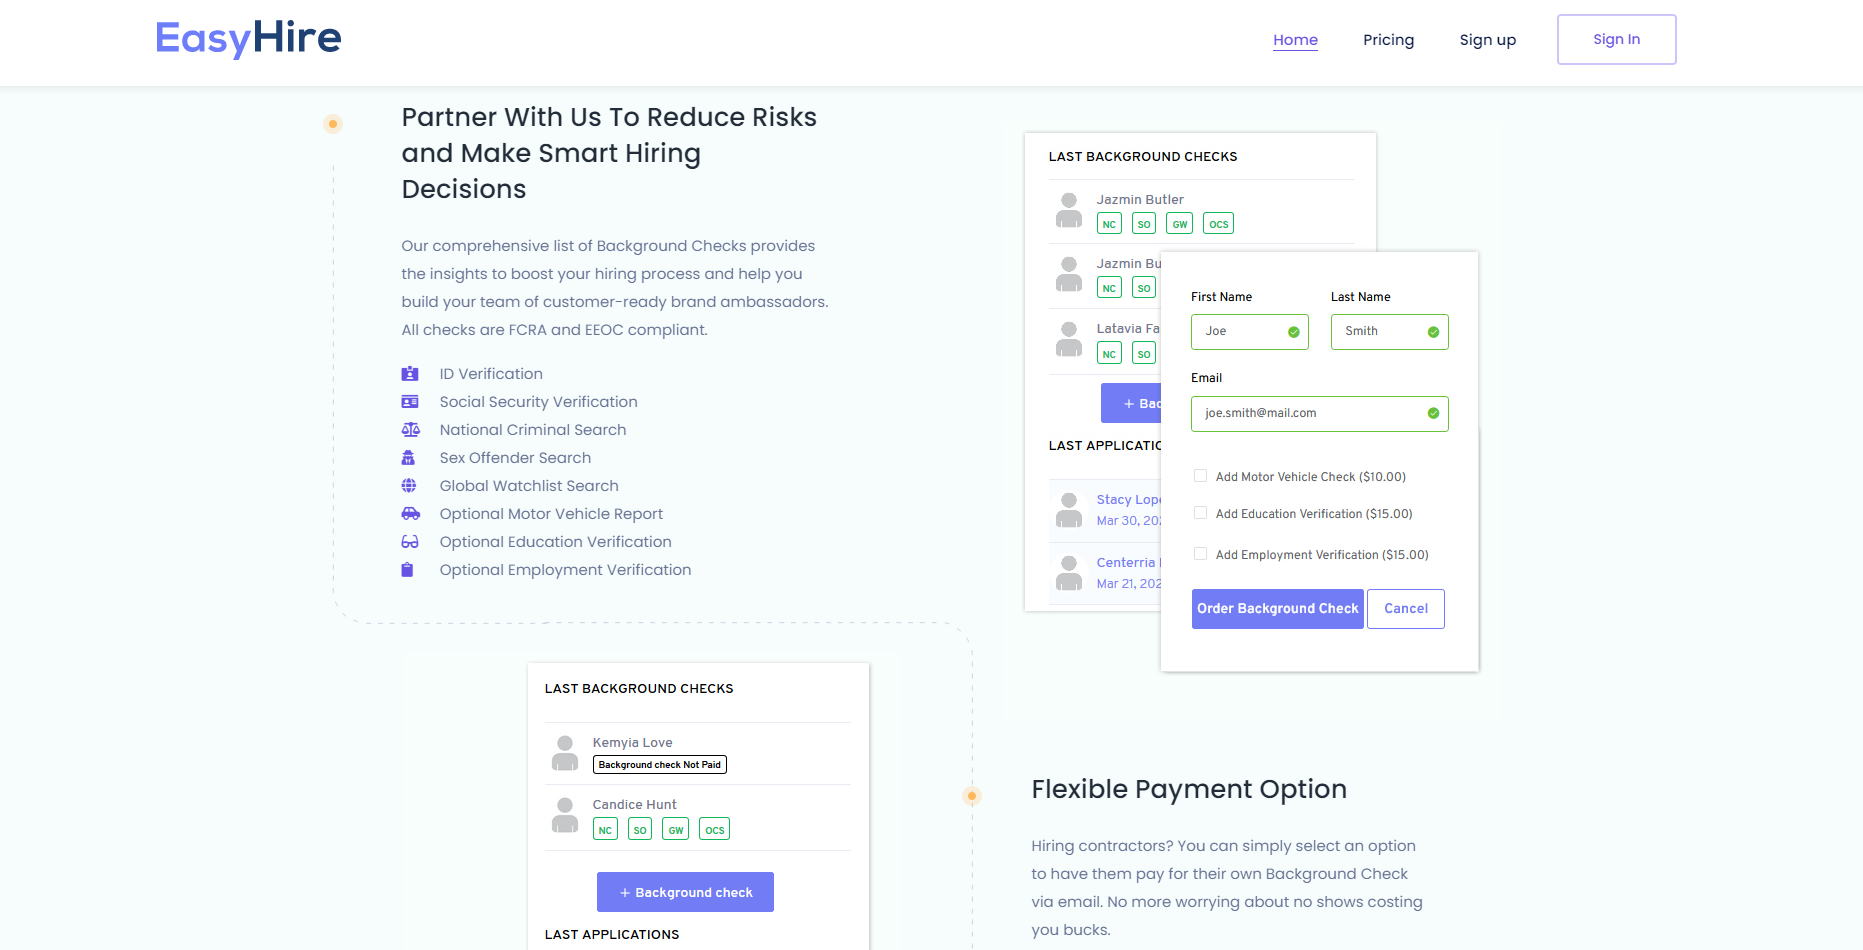Viewport: 1863px width, 950px height.
Task: Open the Centerria application link
Action: pyautogui.click(x=1128, y=563)
